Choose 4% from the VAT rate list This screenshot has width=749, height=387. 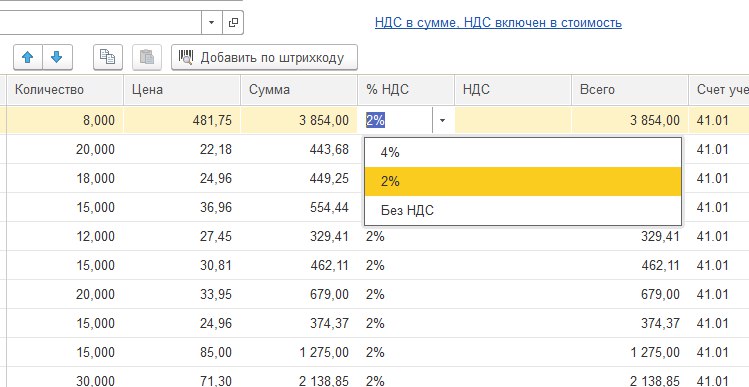(523, 152)
